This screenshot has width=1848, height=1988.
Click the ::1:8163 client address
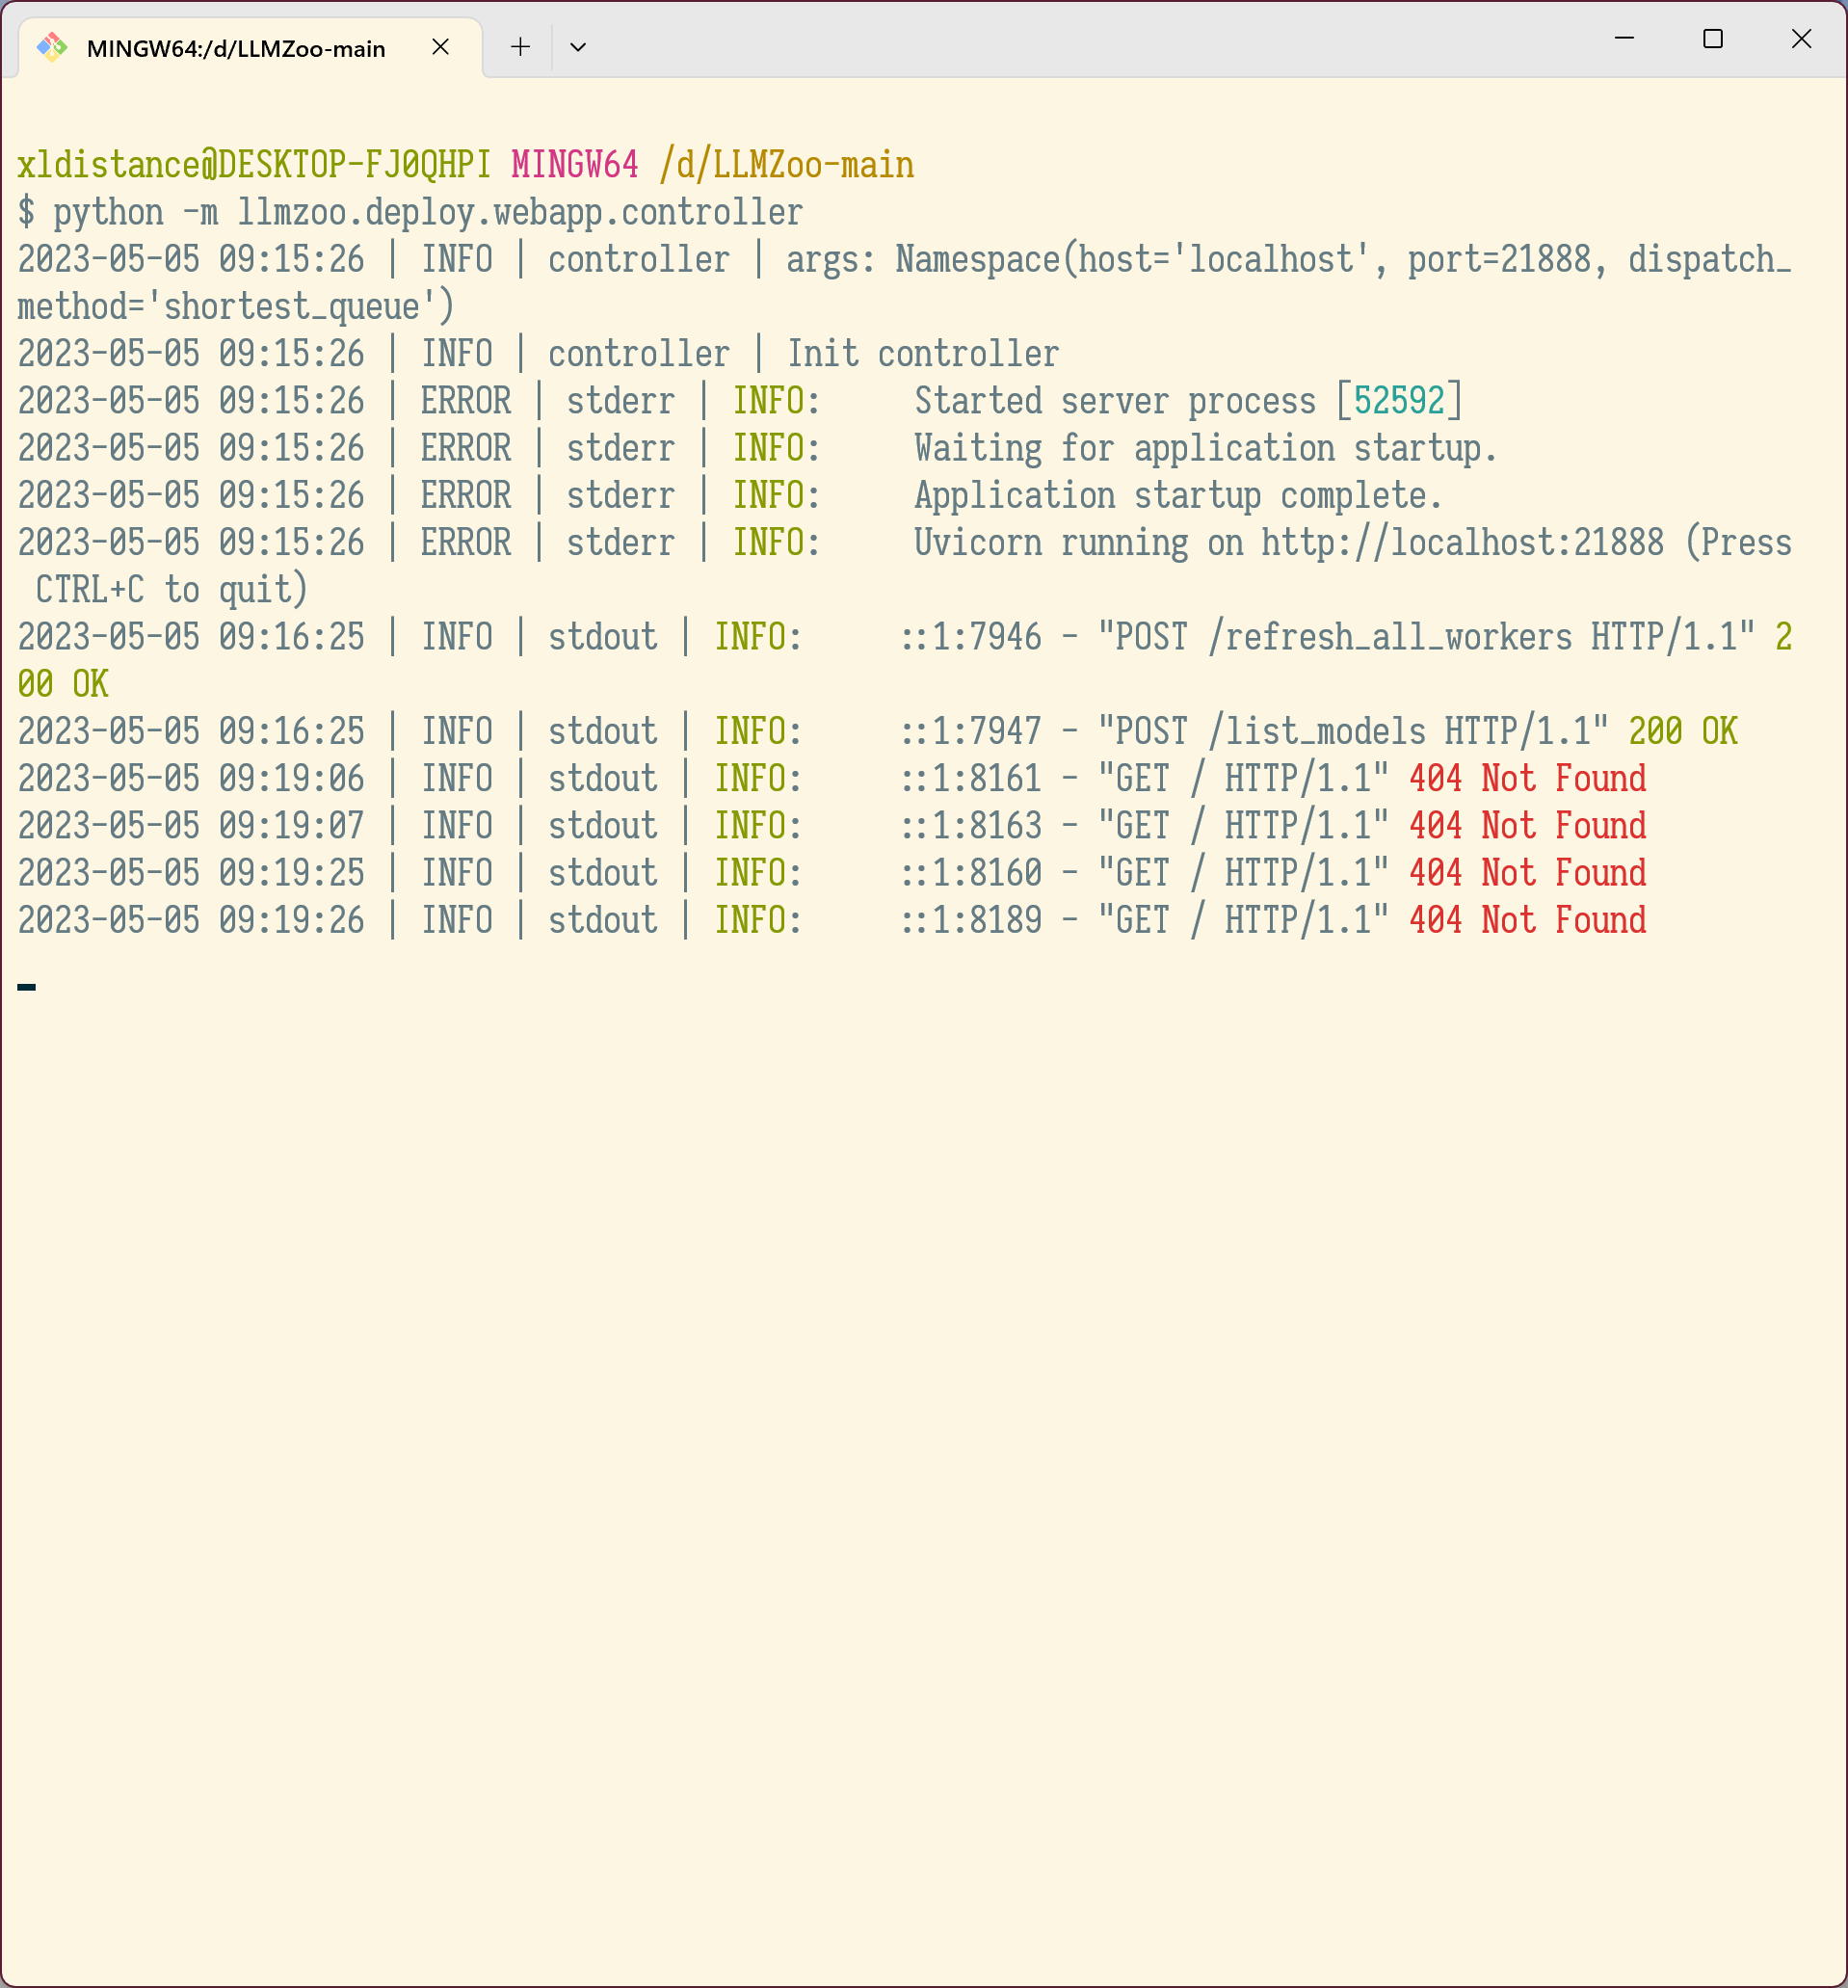pos(971,826)
